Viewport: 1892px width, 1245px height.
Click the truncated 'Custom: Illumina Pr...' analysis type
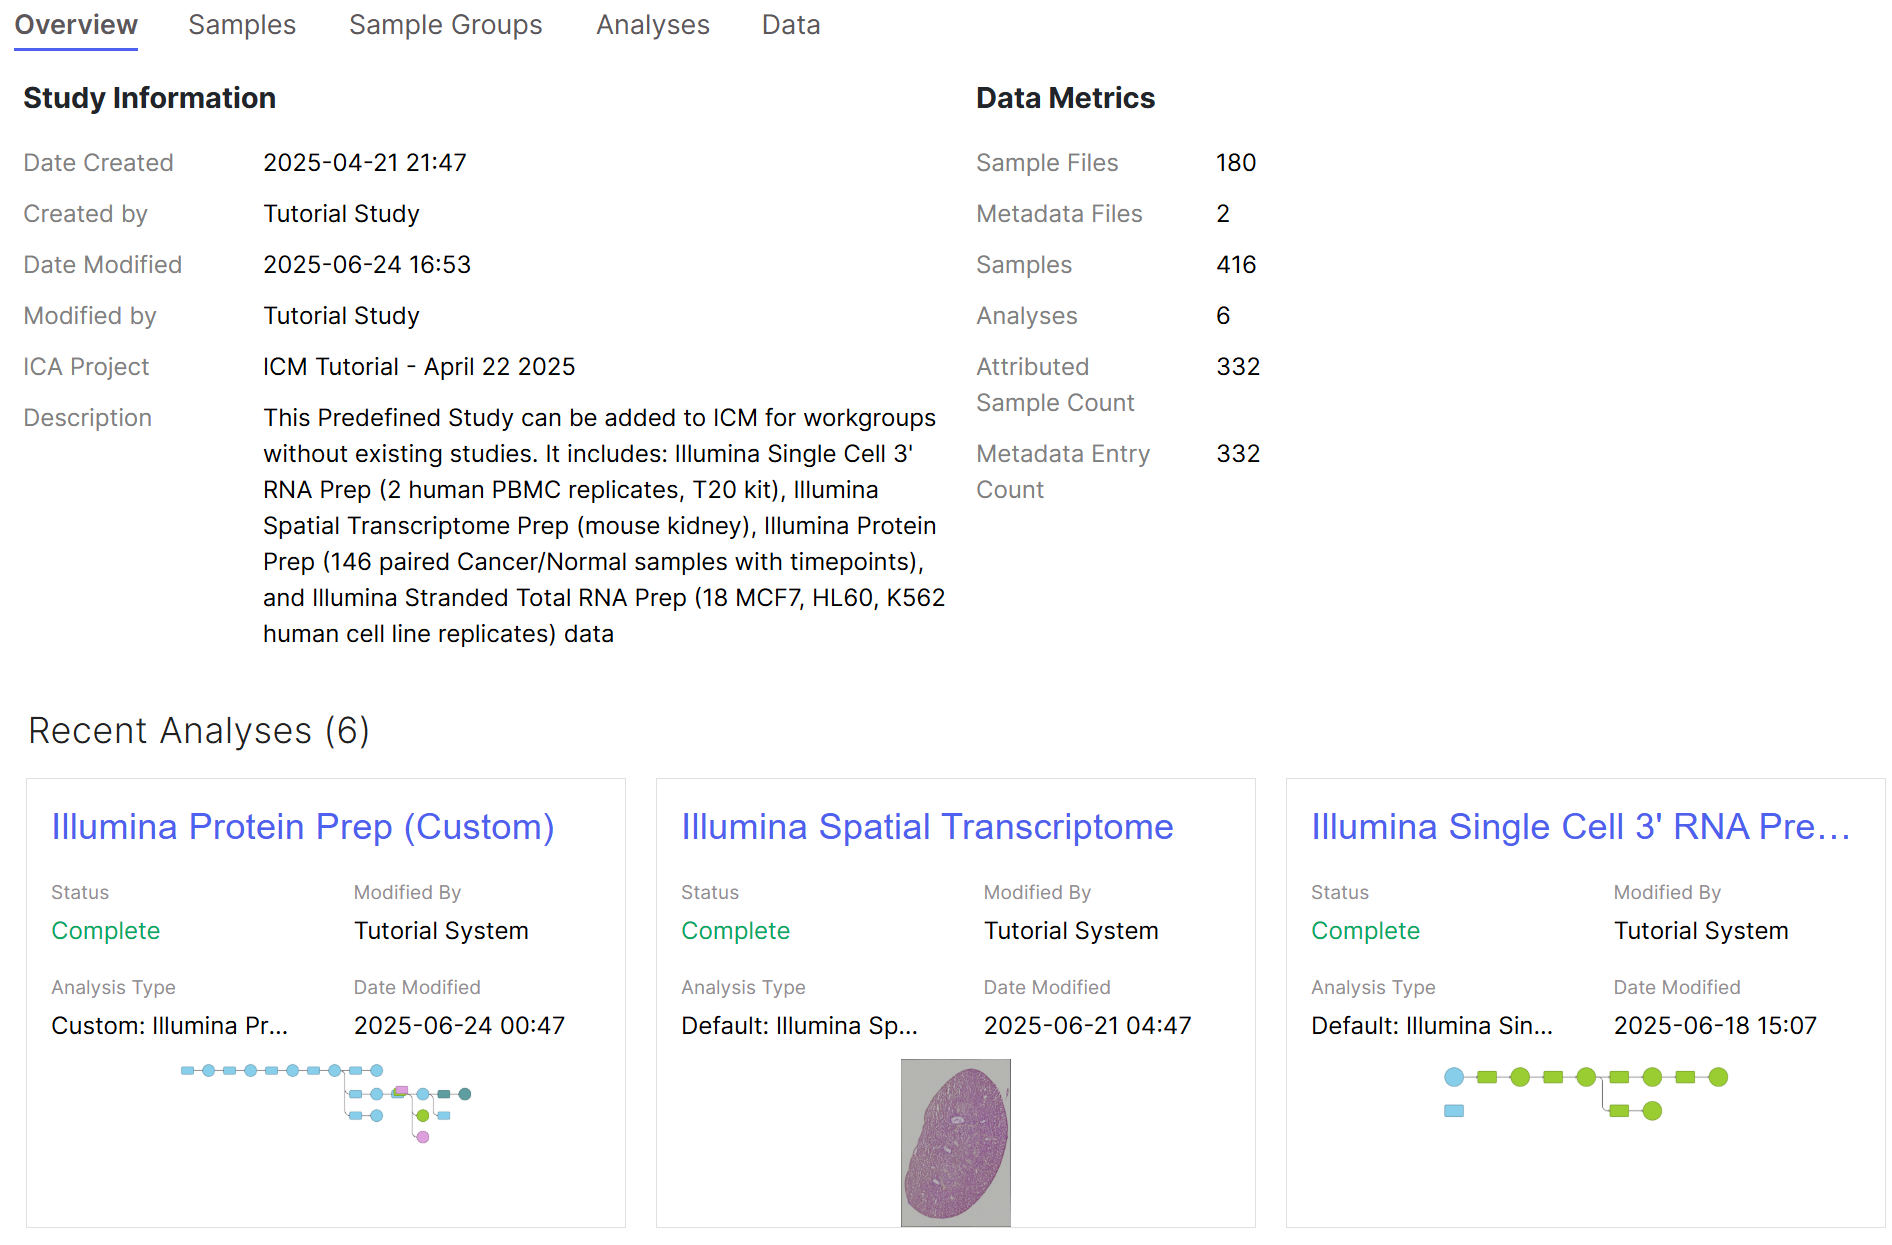(169, 1026)
